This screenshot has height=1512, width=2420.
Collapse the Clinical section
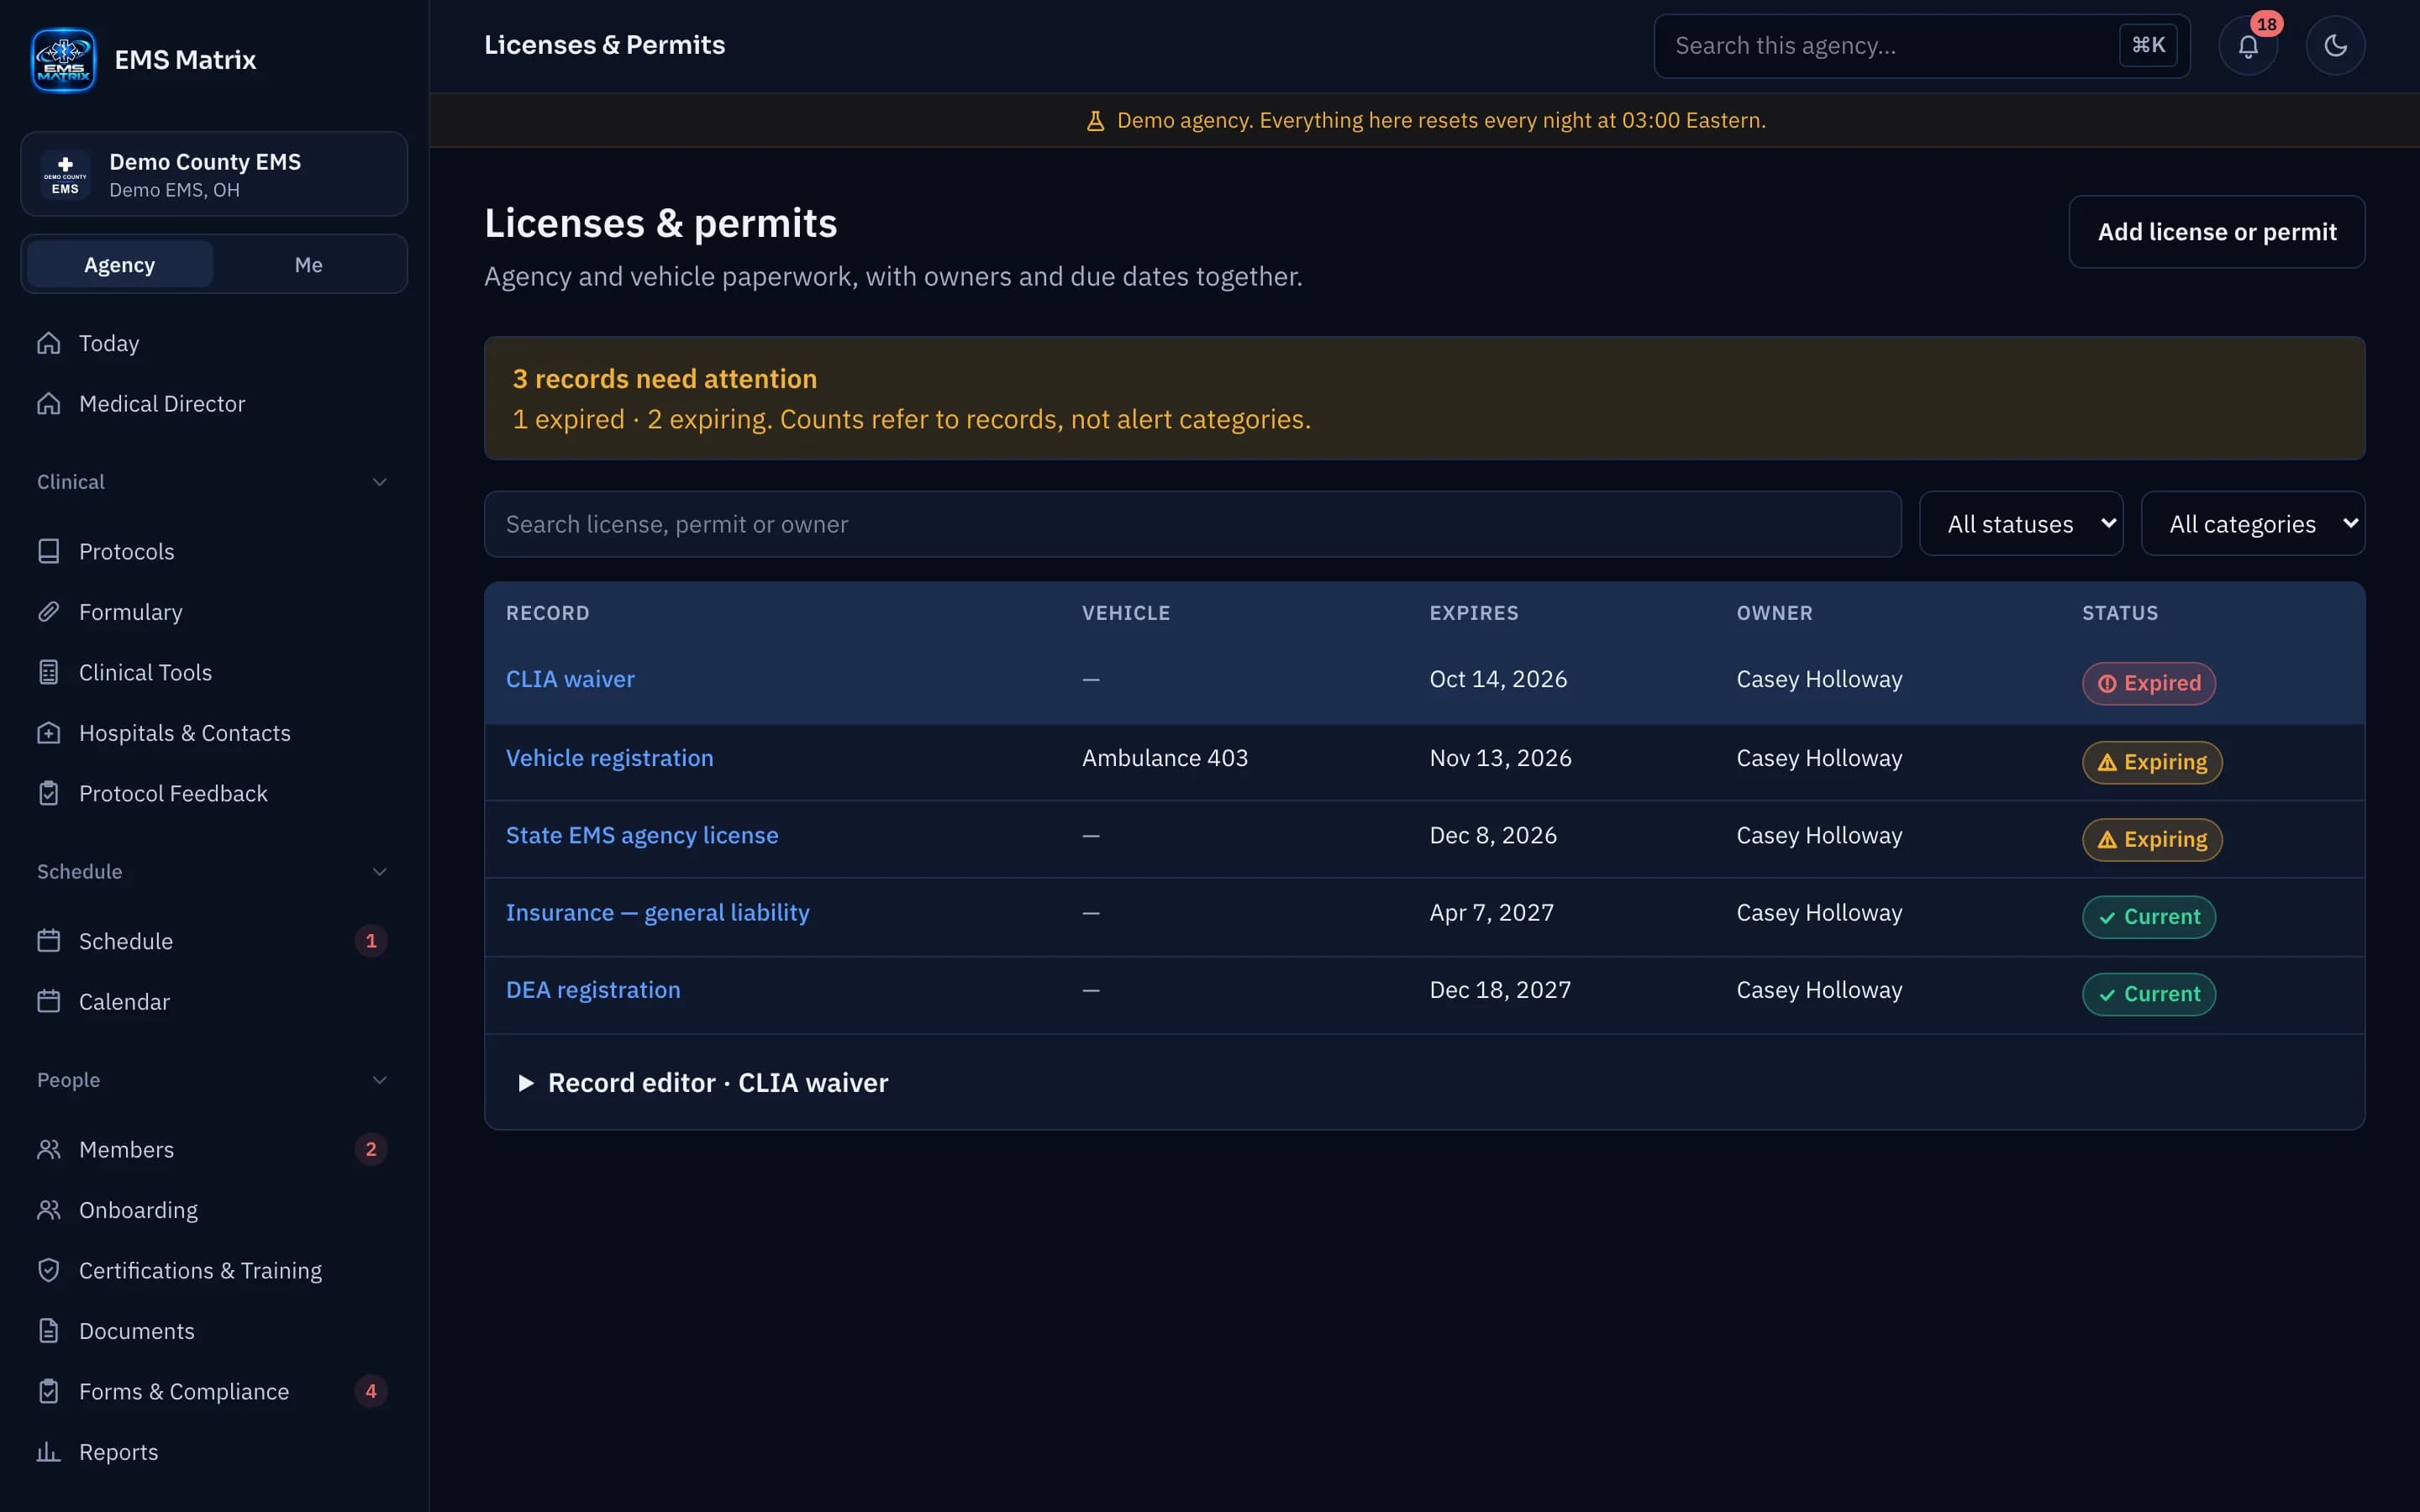(379, 482)
